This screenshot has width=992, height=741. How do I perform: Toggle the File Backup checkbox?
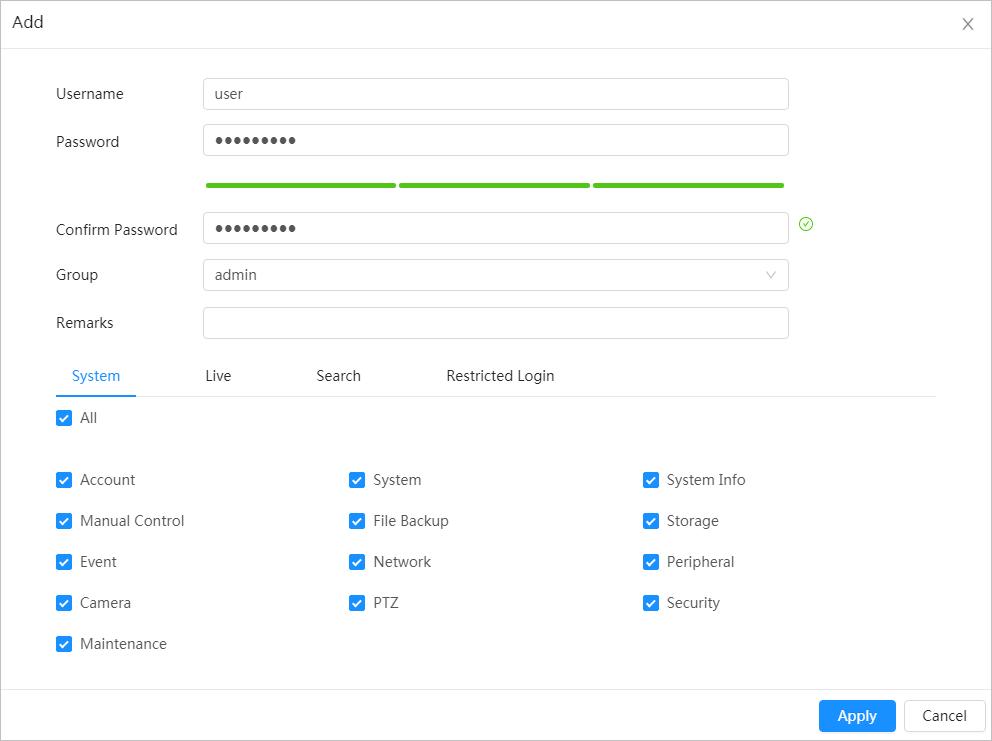coord(357,521)
